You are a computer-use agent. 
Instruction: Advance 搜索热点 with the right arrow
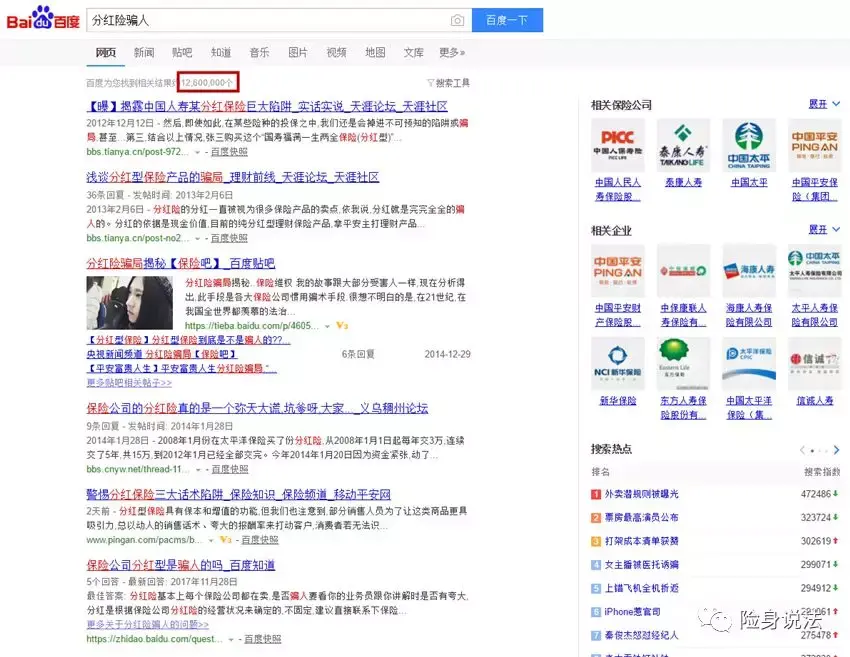(834, 450)
